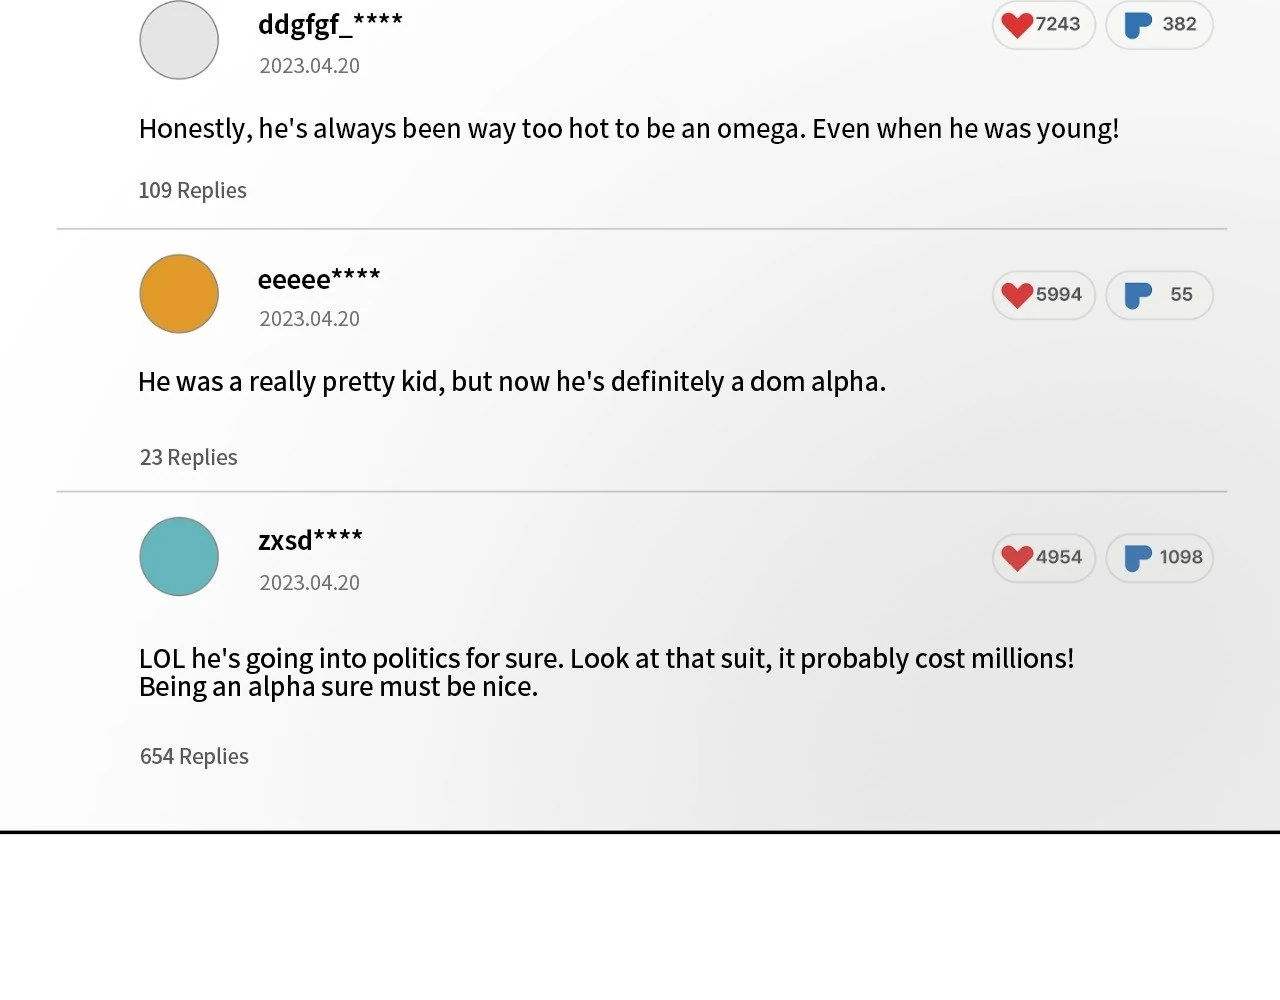Click the 2023.04.20 date under zxsd****
The height and width of the screenshot is (1000, 1280).
[x=309, y=583]
